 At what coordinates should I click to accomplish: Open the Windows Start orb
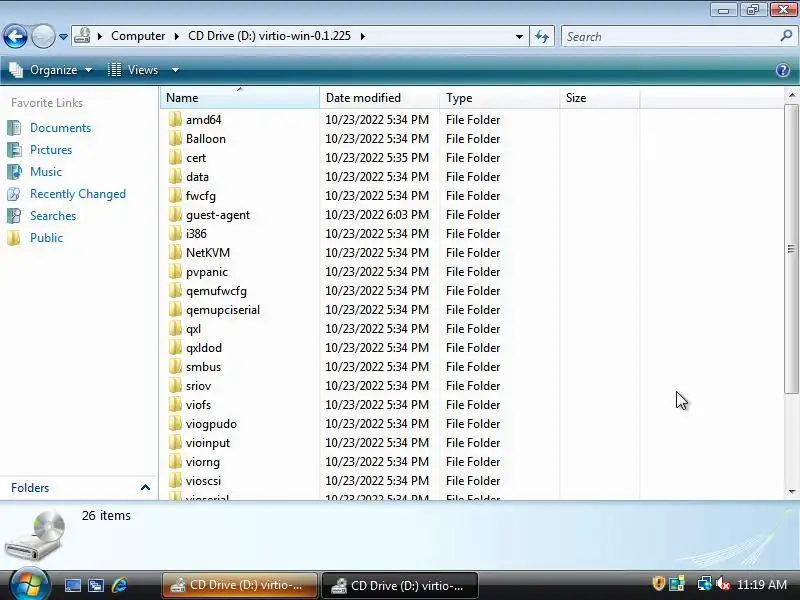click(x=30, y=584)
